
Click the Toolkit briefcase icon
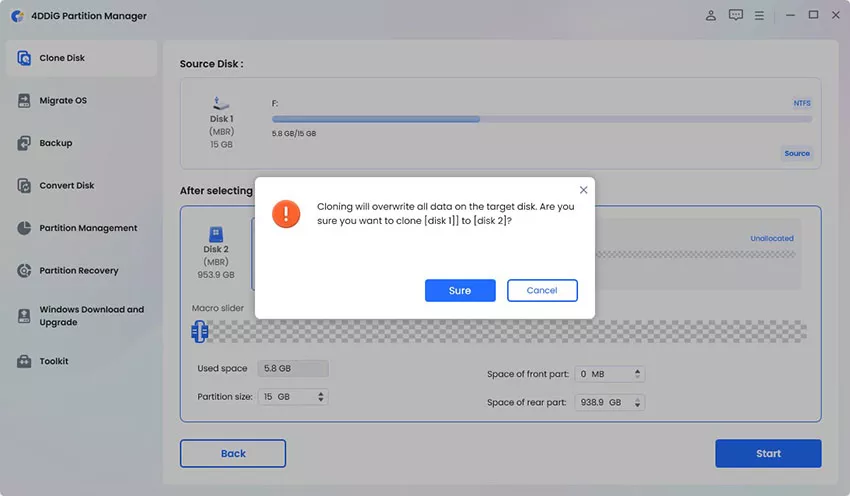point(24,361)
